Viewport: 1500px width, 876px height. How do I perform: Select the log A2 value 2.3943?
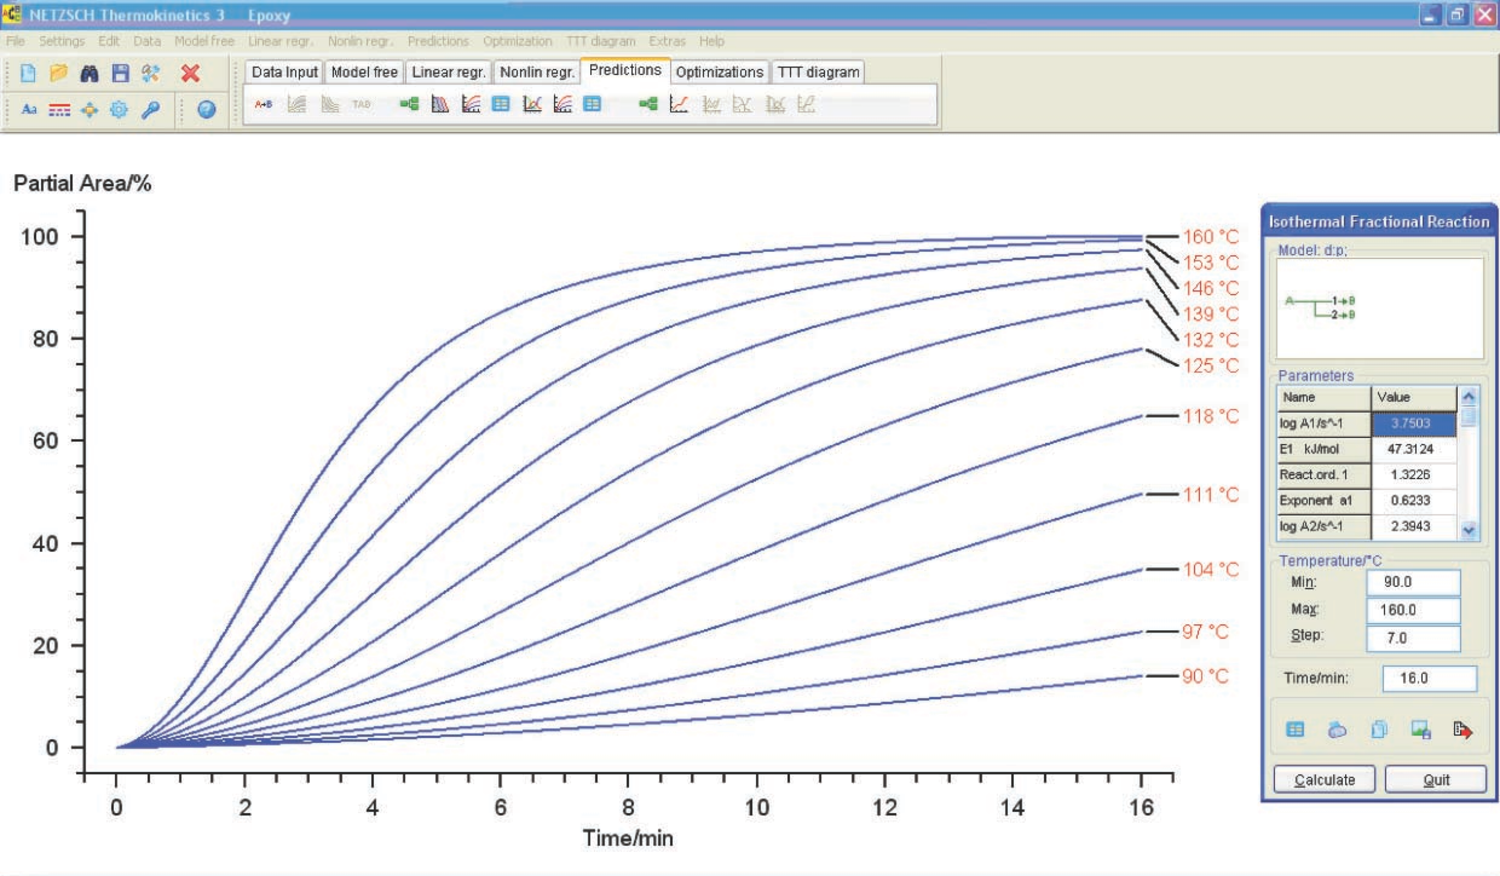pos(1413,527)
